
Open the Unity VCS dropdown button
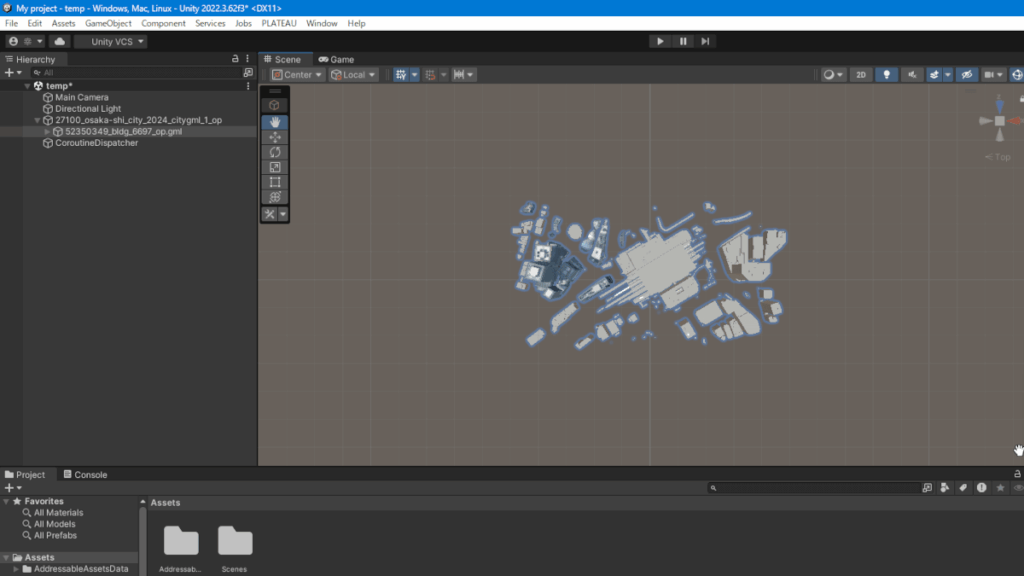[110, 41]
